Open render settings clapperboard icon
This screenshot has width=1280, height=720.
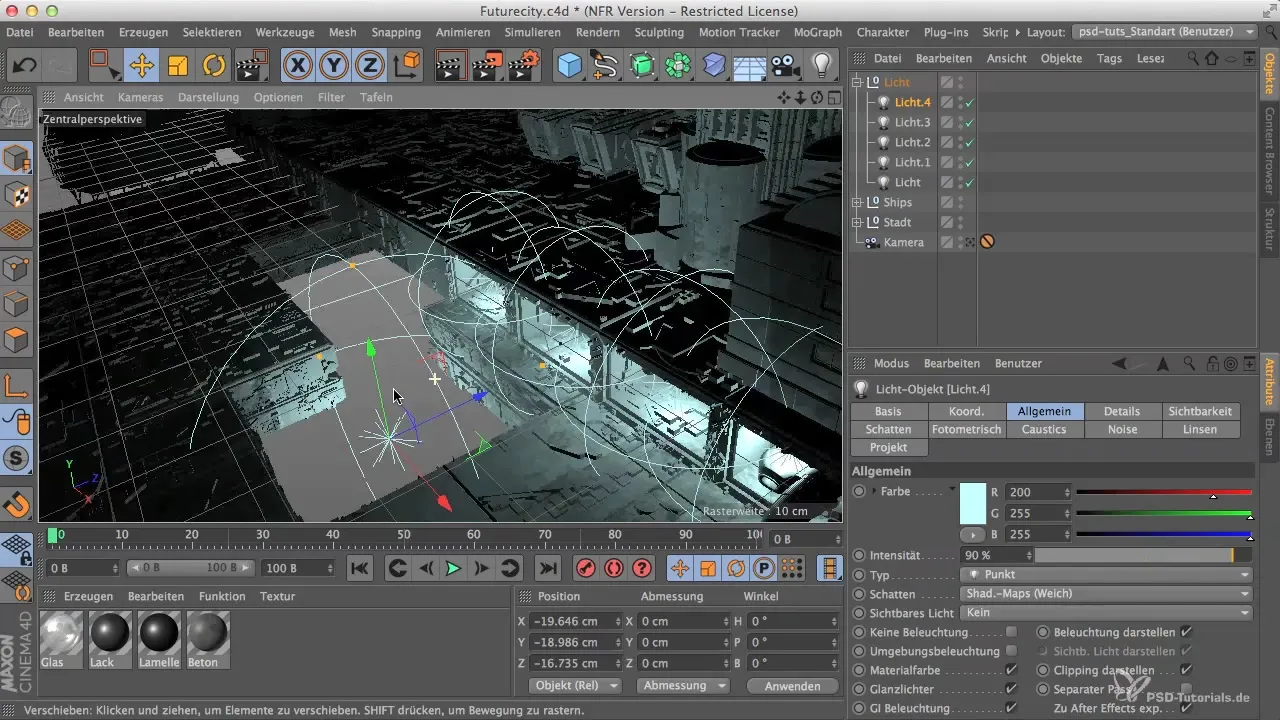coord(524,66)
